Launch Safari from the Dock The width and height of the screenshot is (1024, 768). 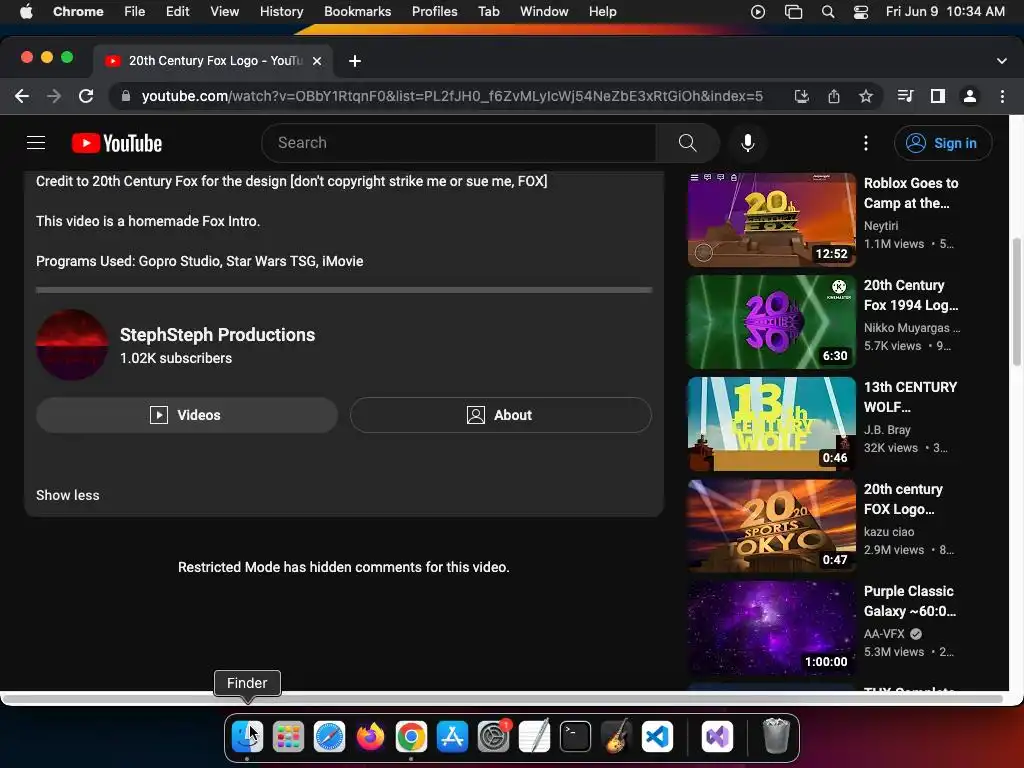coord(329,737)
